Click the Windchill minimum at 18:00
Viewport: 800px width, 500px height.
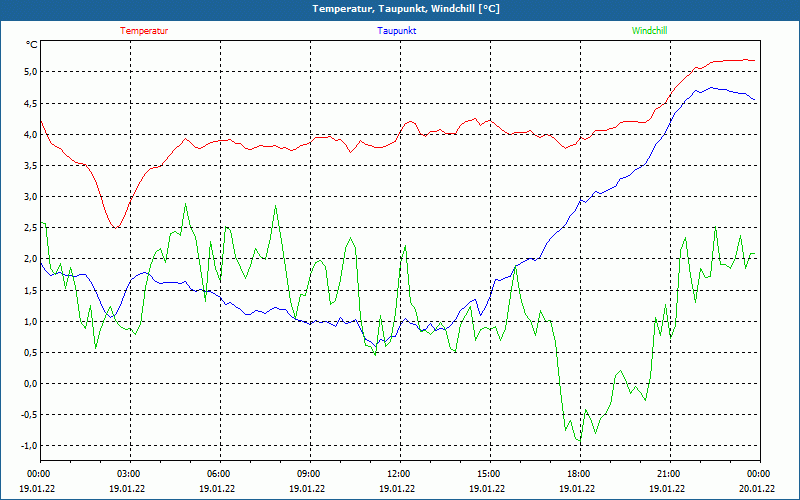click(580, 441)
